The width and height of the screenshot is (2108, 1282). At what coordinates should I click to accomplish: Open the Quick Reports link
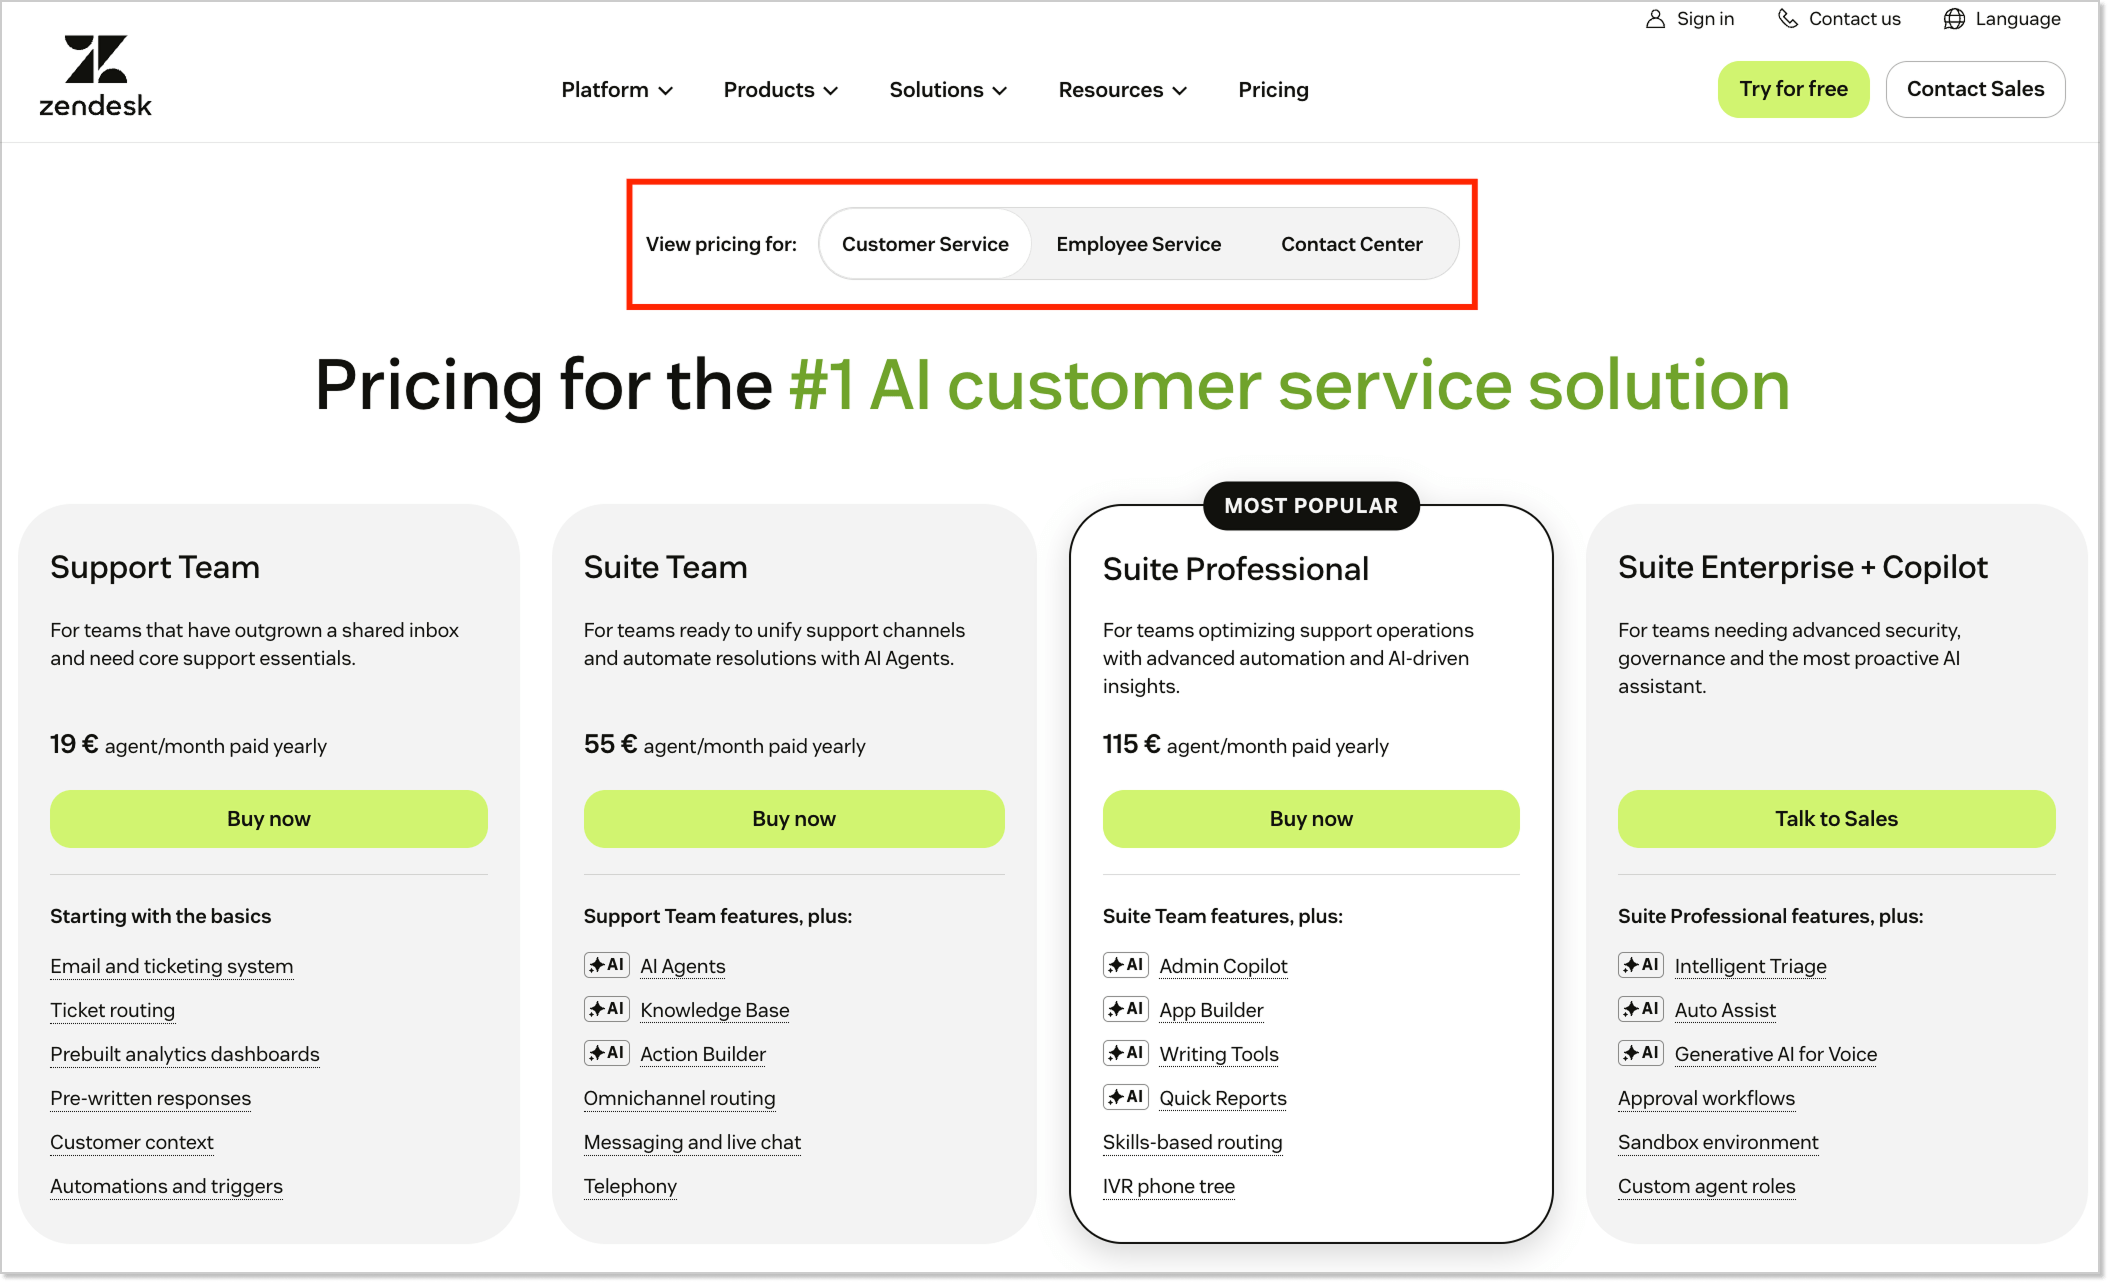coord(1223,1098)
